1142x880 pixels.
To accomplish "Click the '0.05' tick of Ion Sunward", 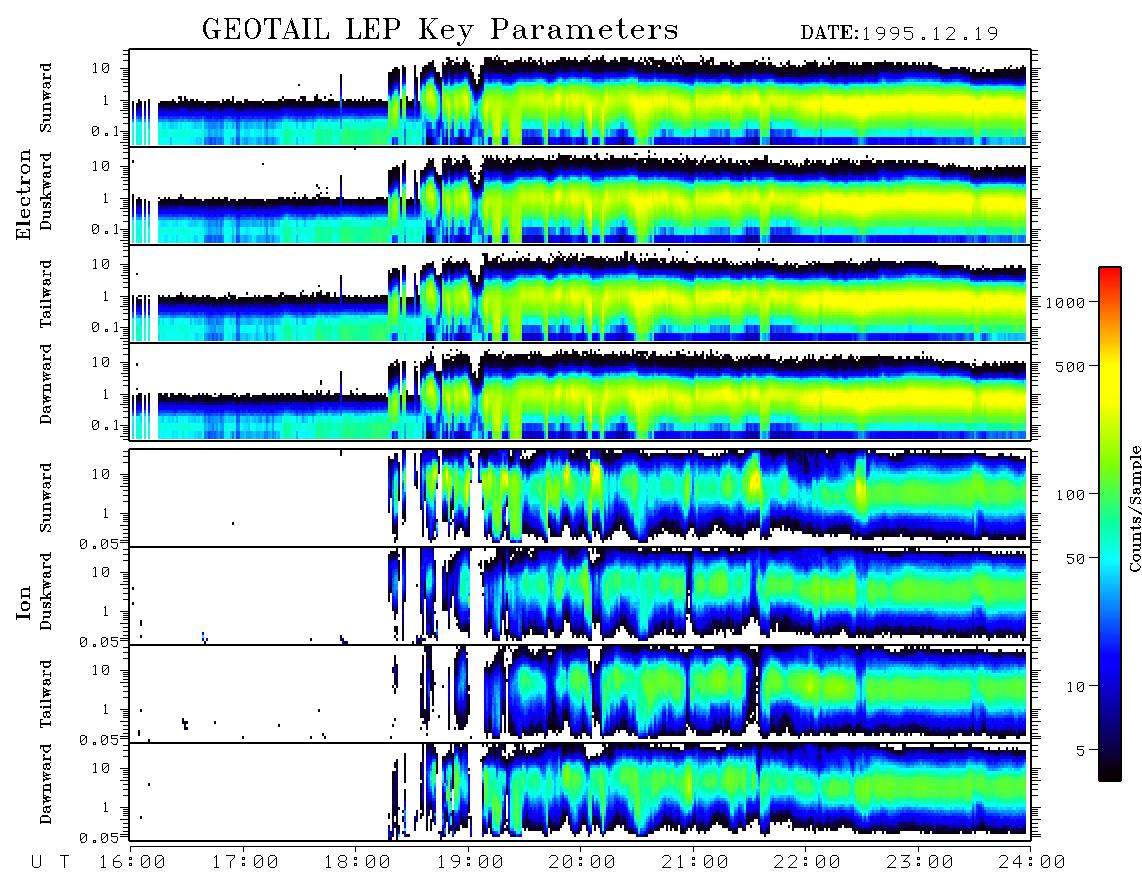I will click(99, 543).
